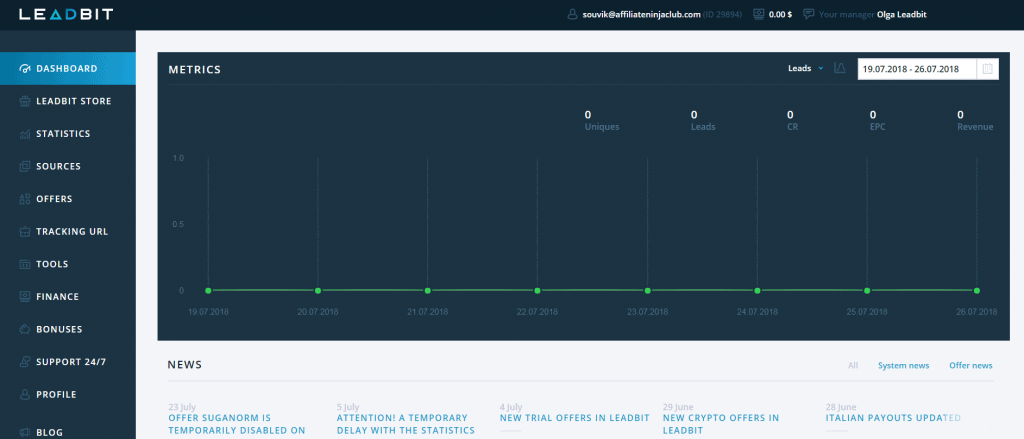Click chart data point for 23.07.2018

tap(647, 291)
